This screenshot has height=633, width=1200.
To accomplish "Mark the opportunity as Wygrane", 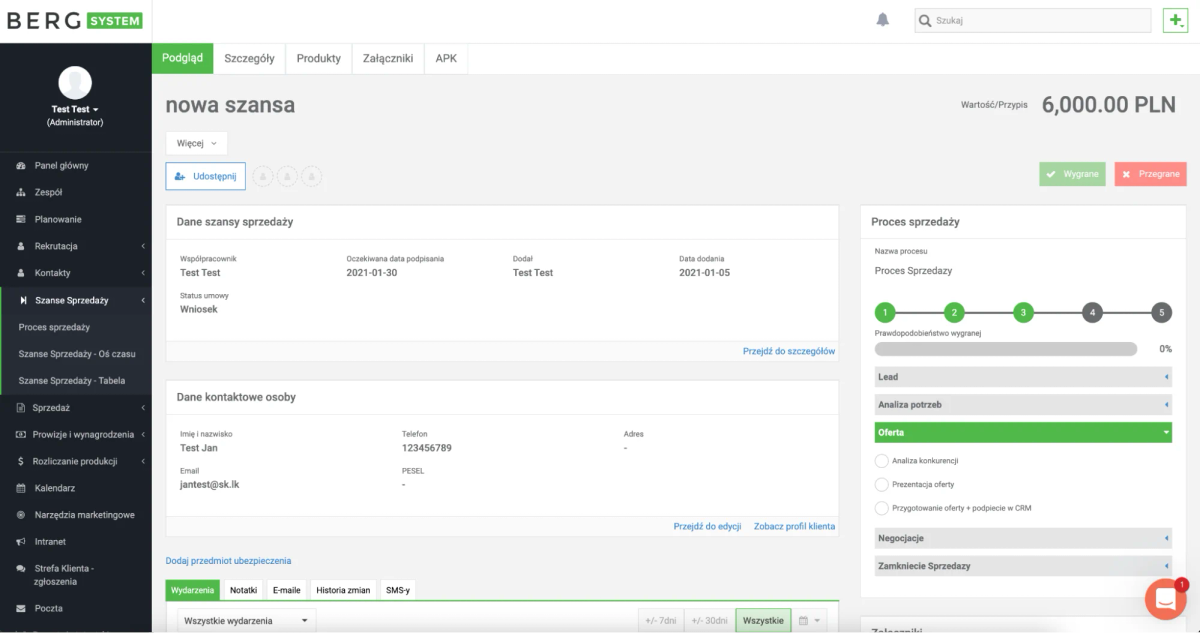I will point(1072,174).
